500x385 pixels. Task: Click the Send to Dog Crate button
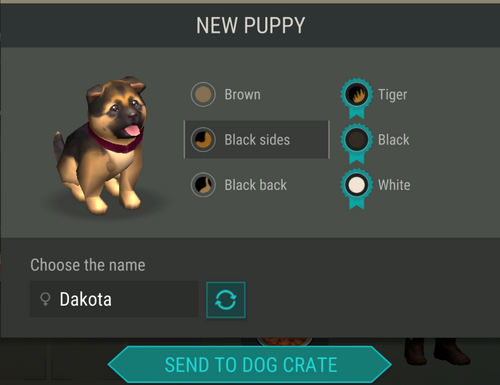coord(250,364)
